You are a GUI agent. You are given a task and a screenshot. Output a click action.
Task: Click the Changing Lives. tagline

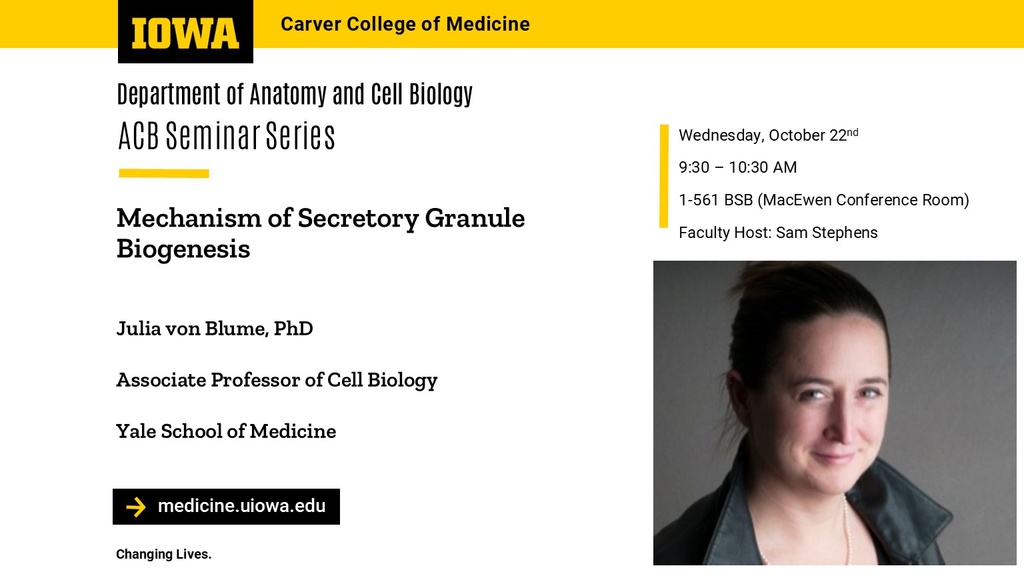pyautogui.click(x=163, y=554)
